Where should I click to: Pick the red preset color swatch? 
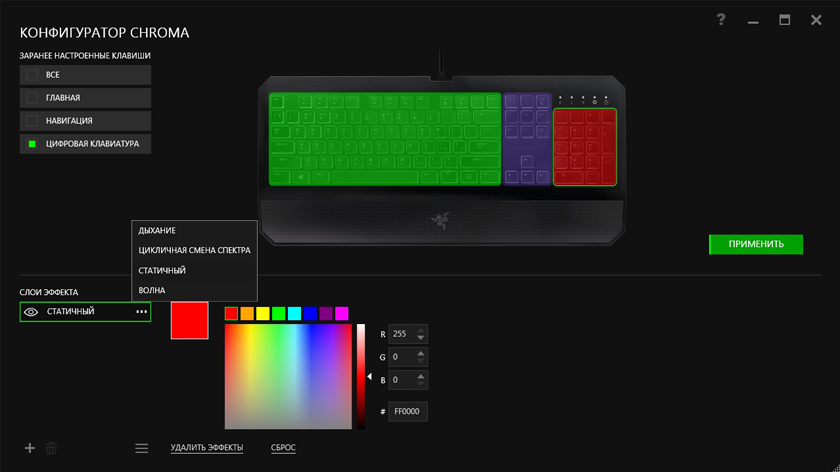pyautogui.click(x=231, y=313)
